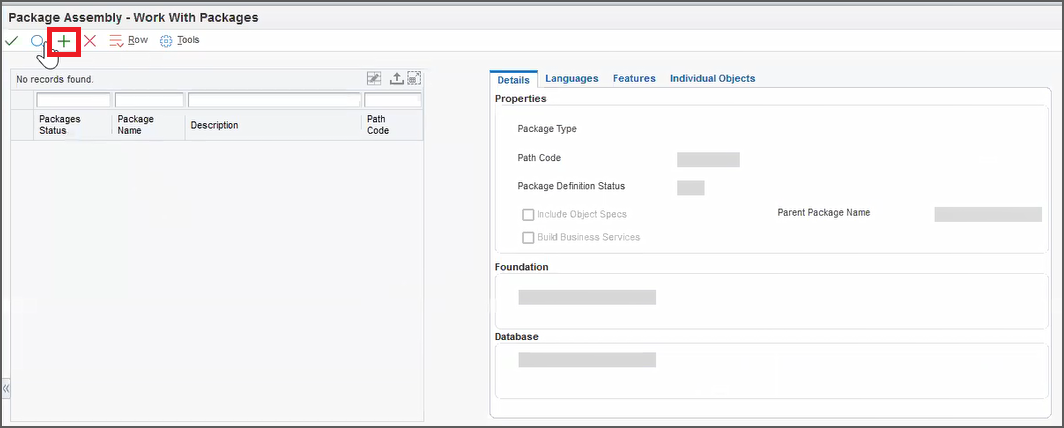Click the Path Code column header
Image resolution: width=1064 pixels, height=428 pixels.
[392, 125]
